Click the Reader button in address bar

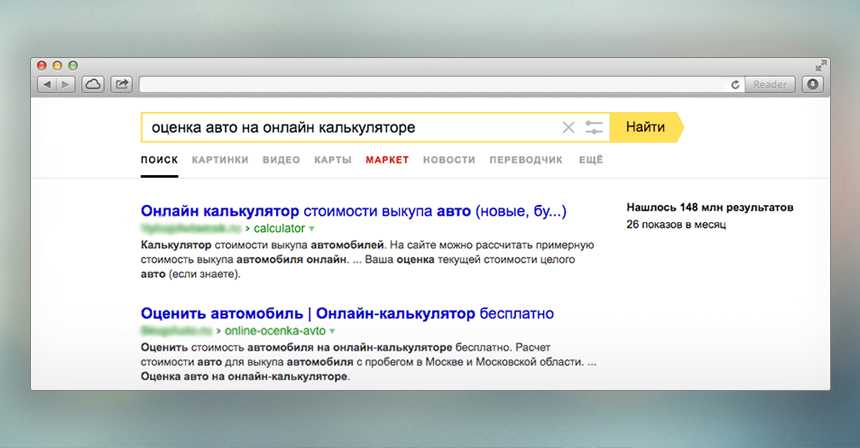(x=770, y=85)
